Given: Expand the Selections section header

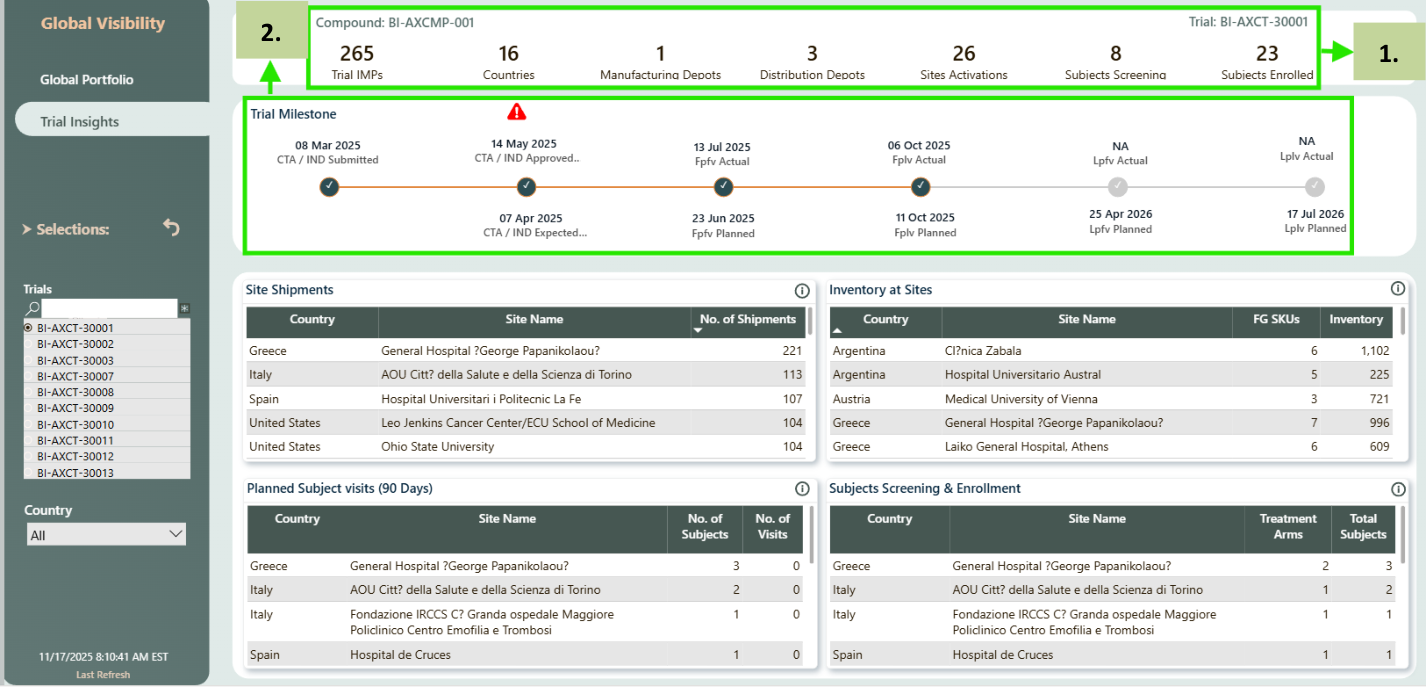Looking at the screenshot, I should tap(65, 229).
